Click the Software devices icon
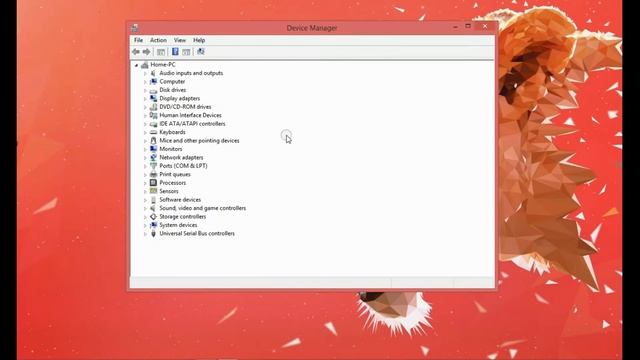 (x=153, y=200)
